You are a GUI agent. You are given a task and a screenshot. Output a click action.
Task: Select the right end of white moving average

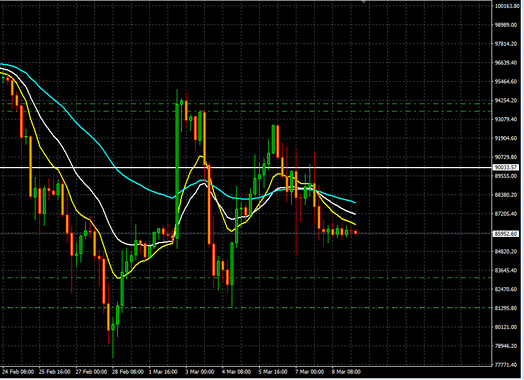tap(355, 214)
